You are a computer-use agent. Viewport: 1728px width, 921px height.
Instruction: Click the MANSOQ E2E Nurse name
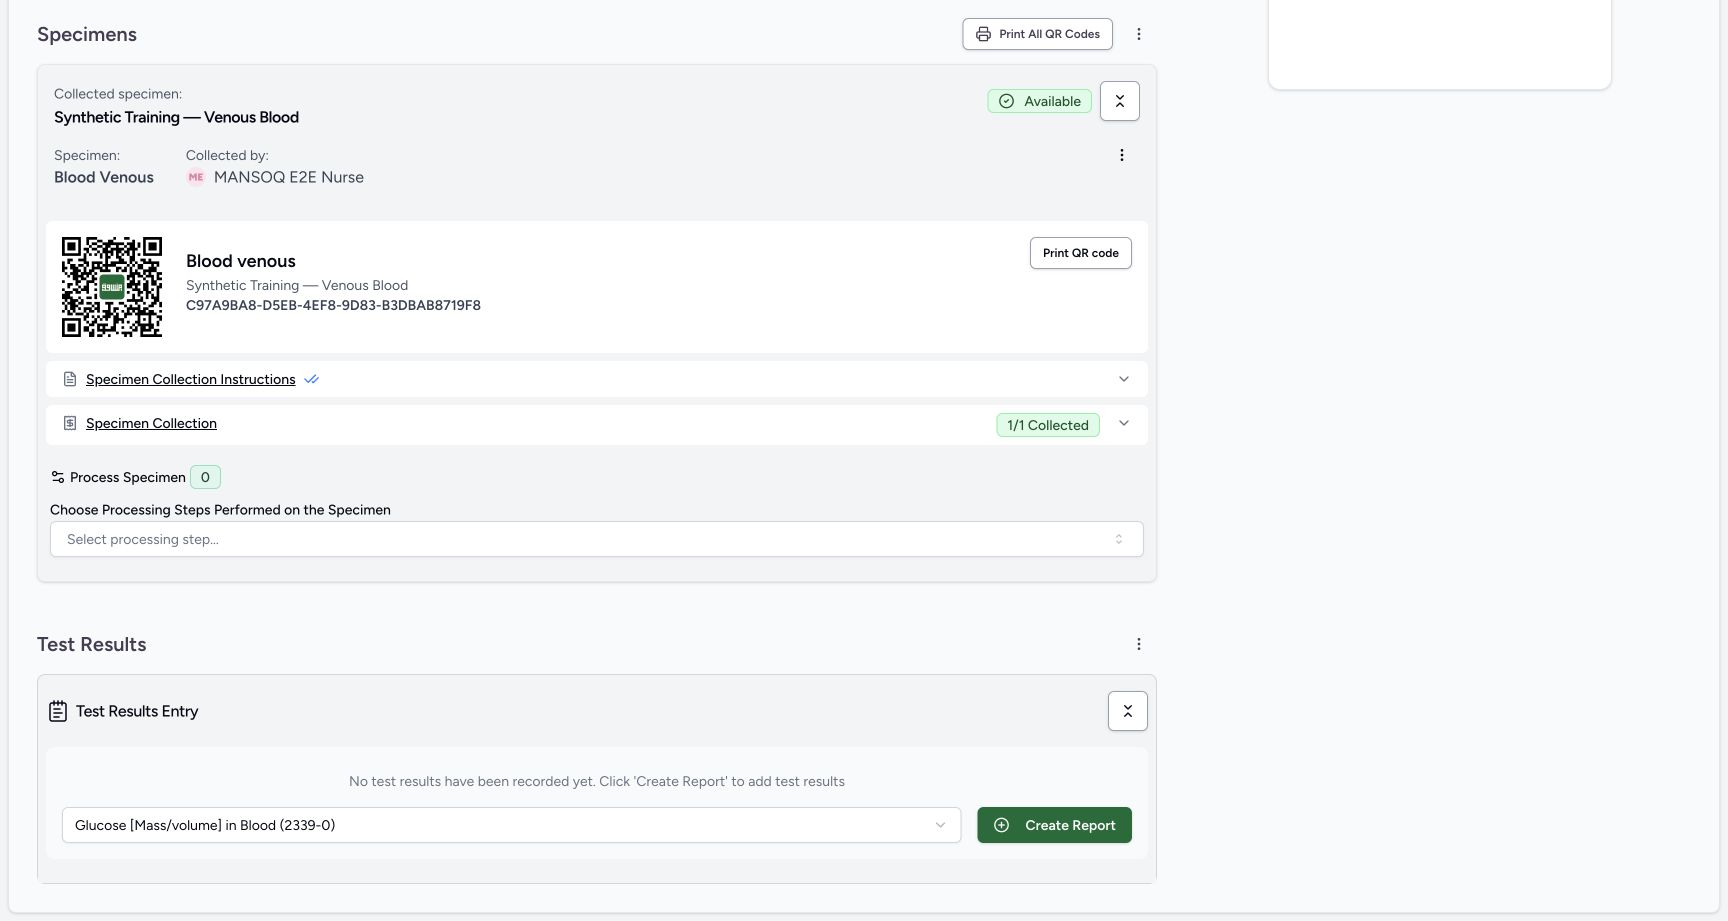coord(289,177)
